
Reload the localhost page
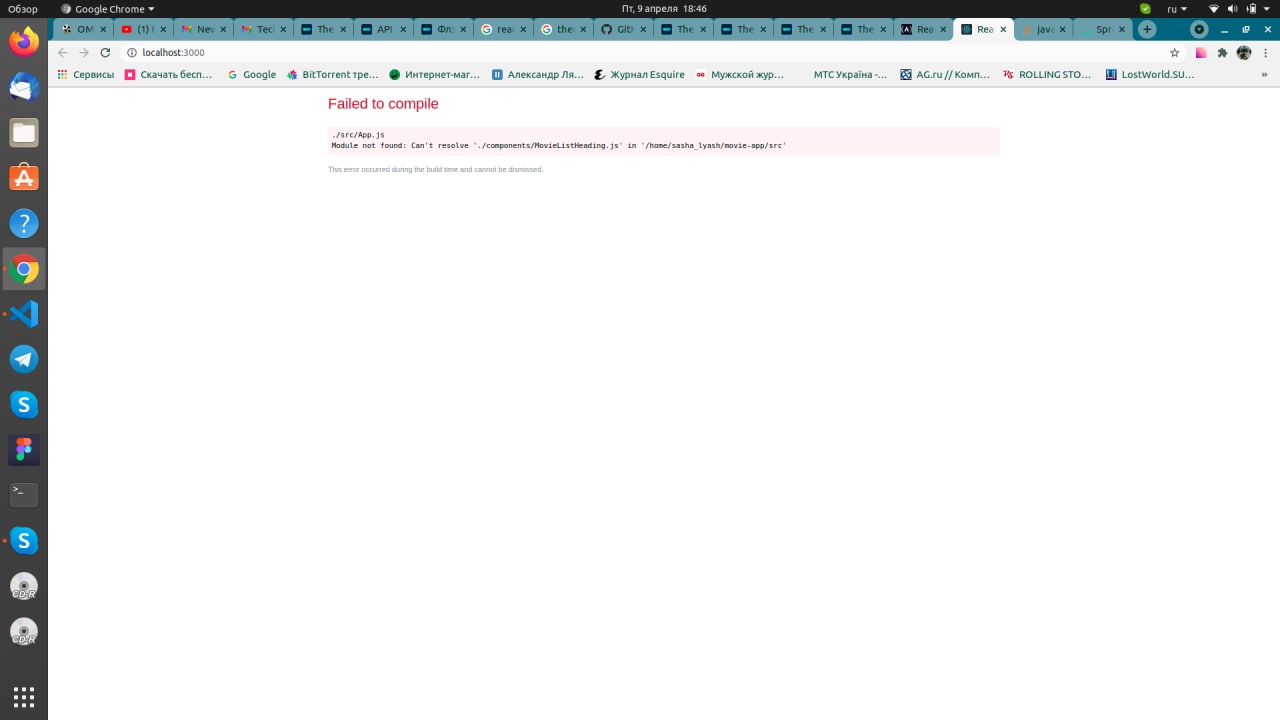pyautogui.click(x=105, y=53)
